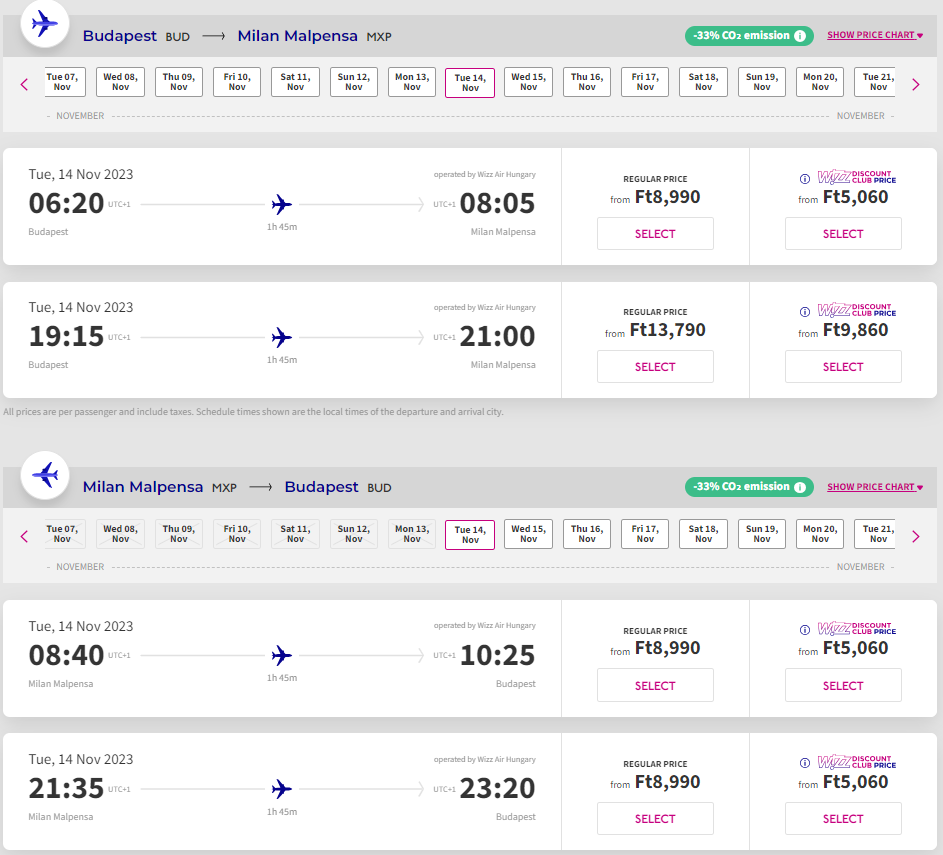
Task: Pick Thu 16 Nov return date
Action: click(x=587, y=534)
